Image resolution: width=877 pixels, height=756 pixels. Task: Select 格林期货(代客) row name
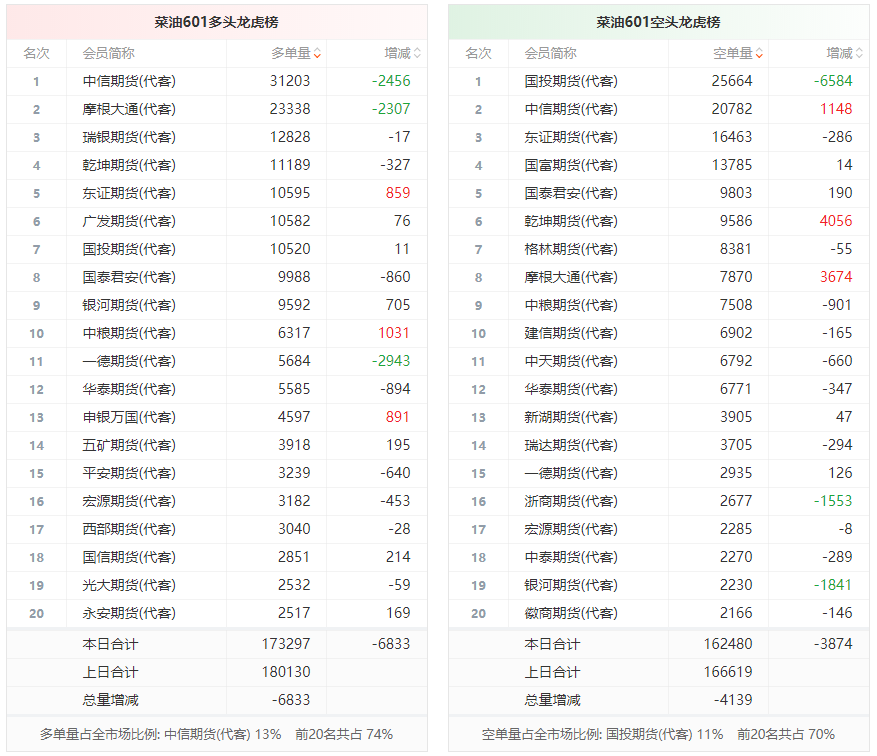point(571,249)
